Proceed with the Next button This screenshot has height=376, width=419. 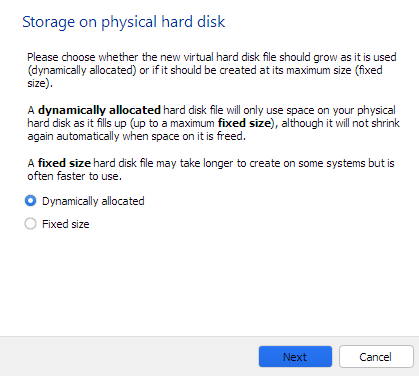tap(295, 357)
